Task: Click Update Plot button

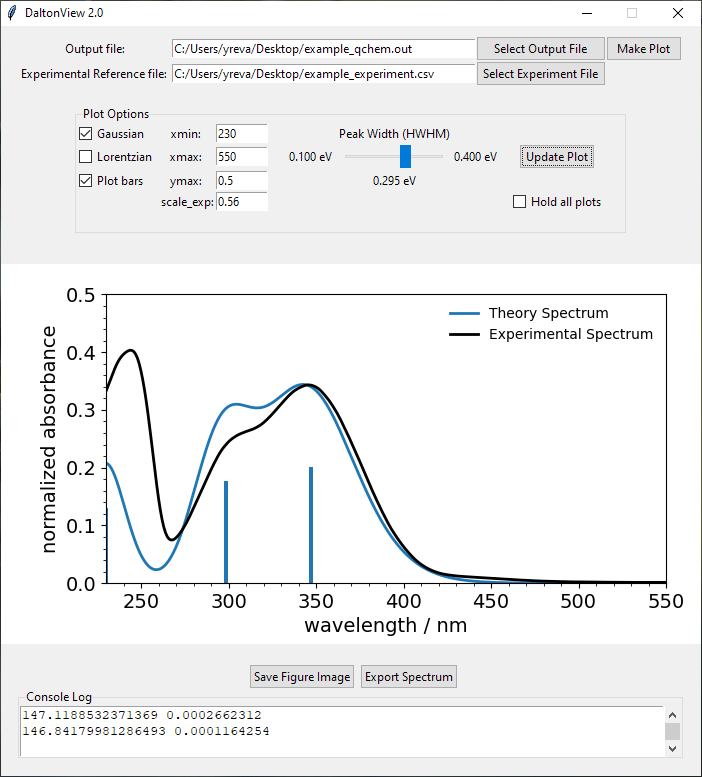Action: 557,157
